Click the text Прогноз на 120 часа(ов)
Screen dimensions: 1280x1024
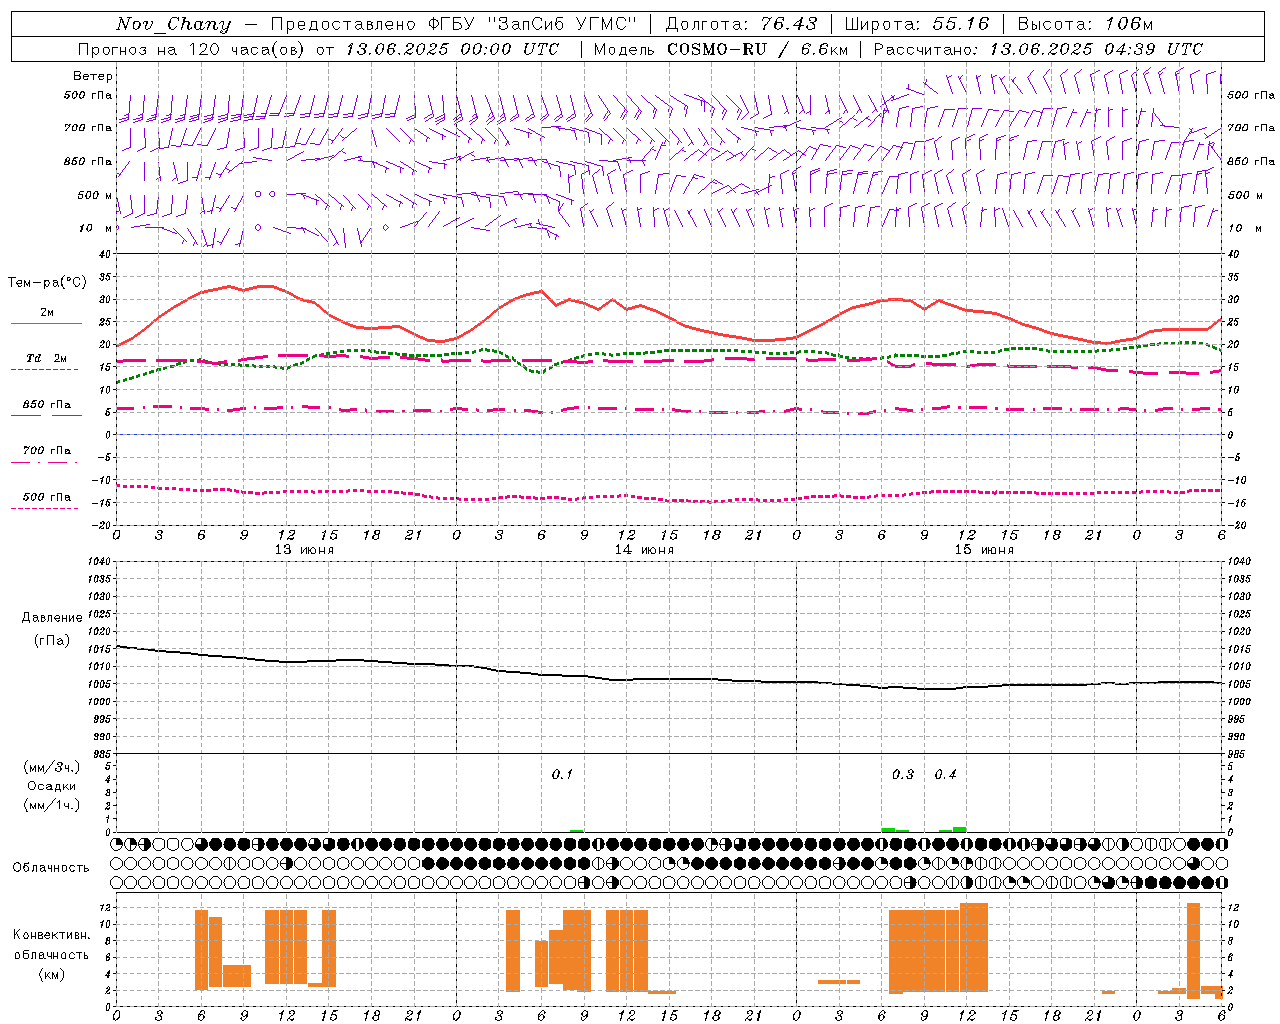click(x=193, y=49)
